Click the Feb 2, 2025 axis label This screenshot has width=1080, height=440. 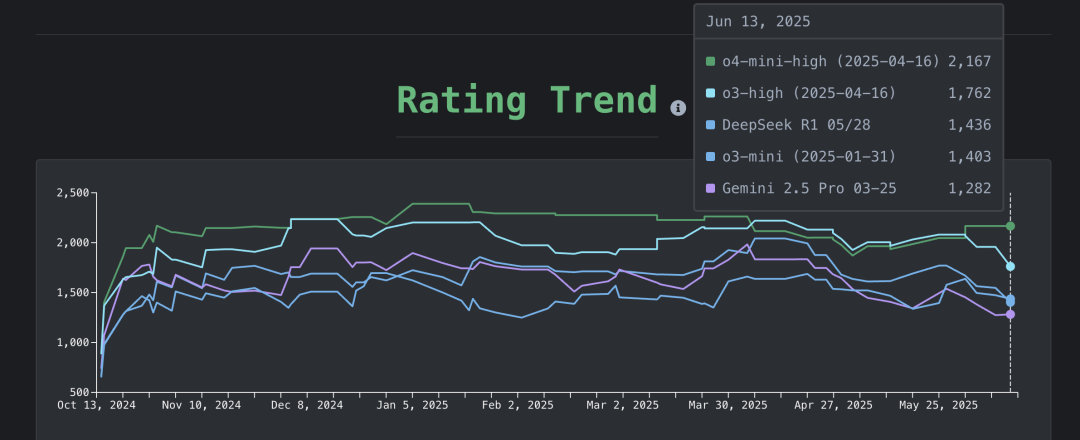click(x=517, y=406)
